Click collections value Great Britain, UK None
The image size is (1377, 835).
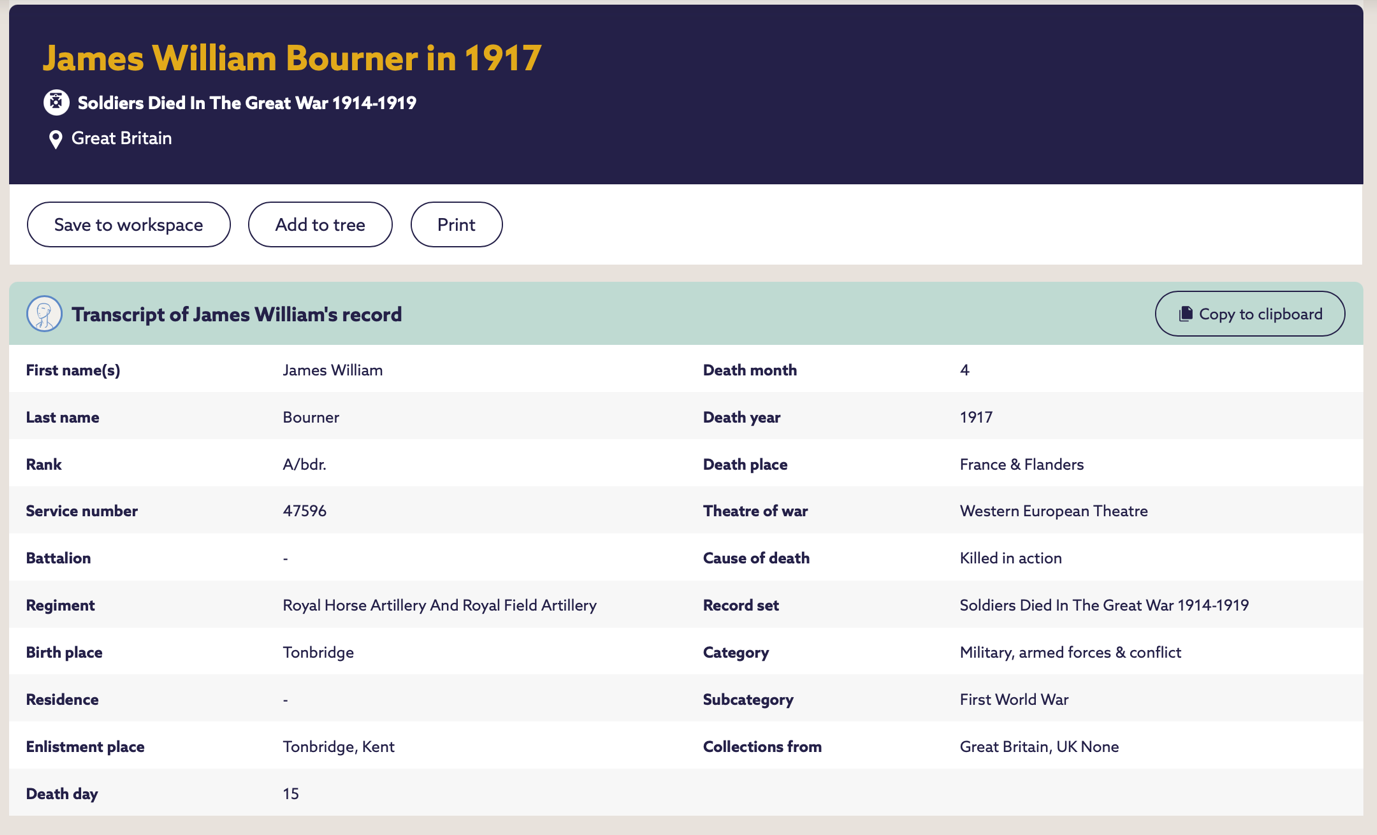click(1039, 747)
